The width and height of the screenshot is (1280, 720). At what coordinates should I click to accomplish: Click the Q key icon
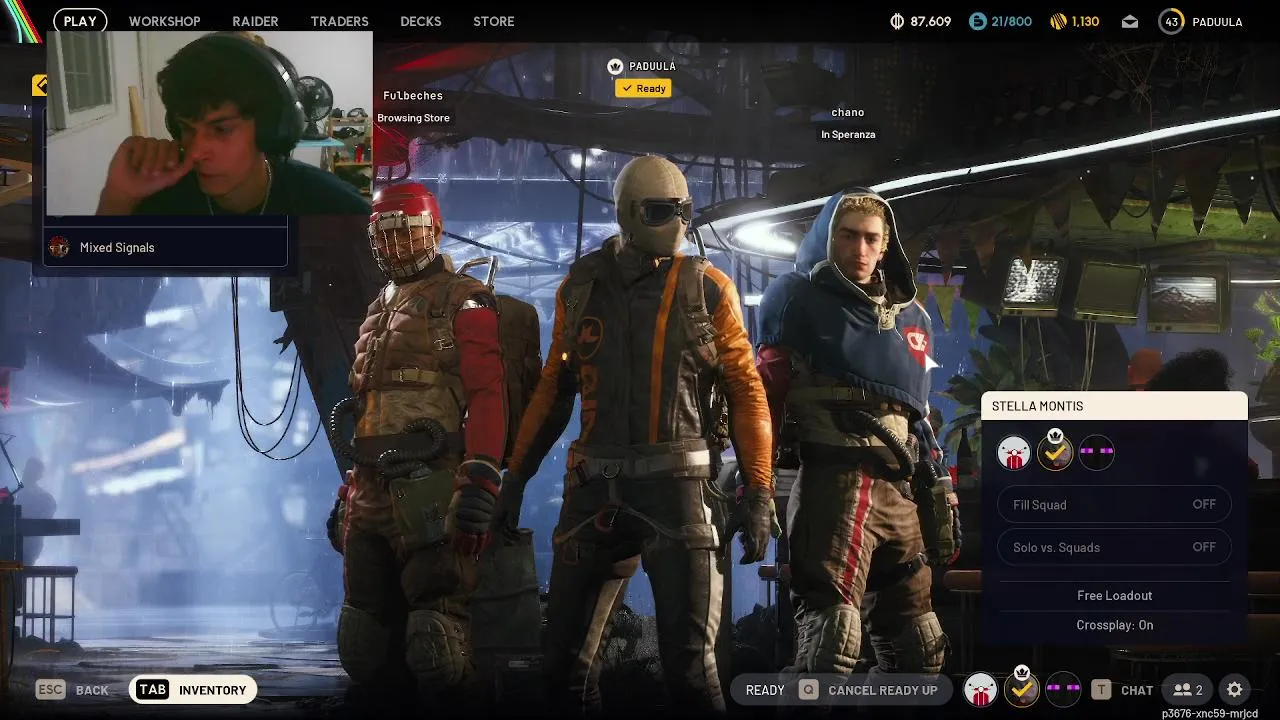click(808, 690)
